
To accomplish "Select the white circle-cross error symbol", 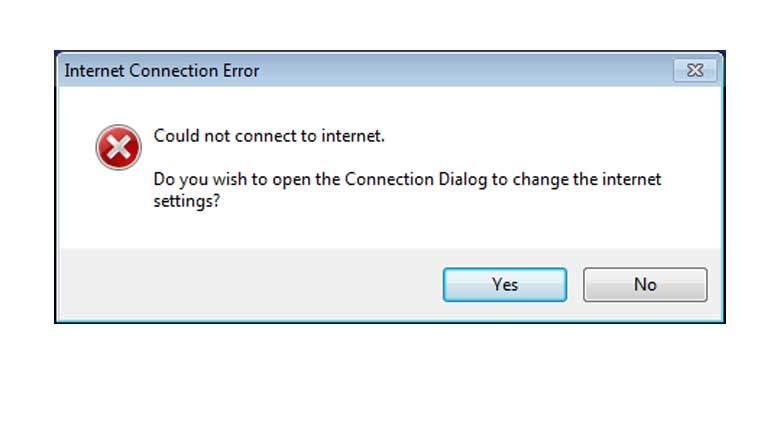I will pos(118,149).
